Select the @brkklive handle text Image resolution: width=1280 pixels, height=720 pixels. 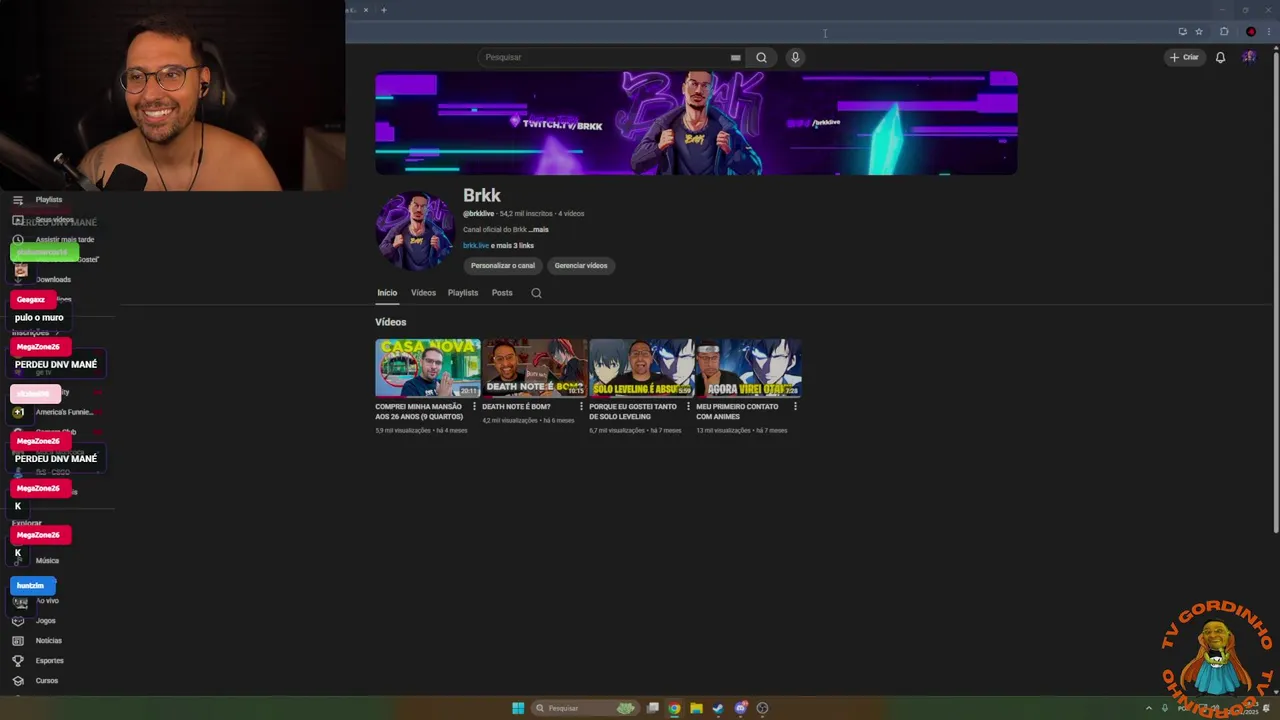[x=479, y=214]
